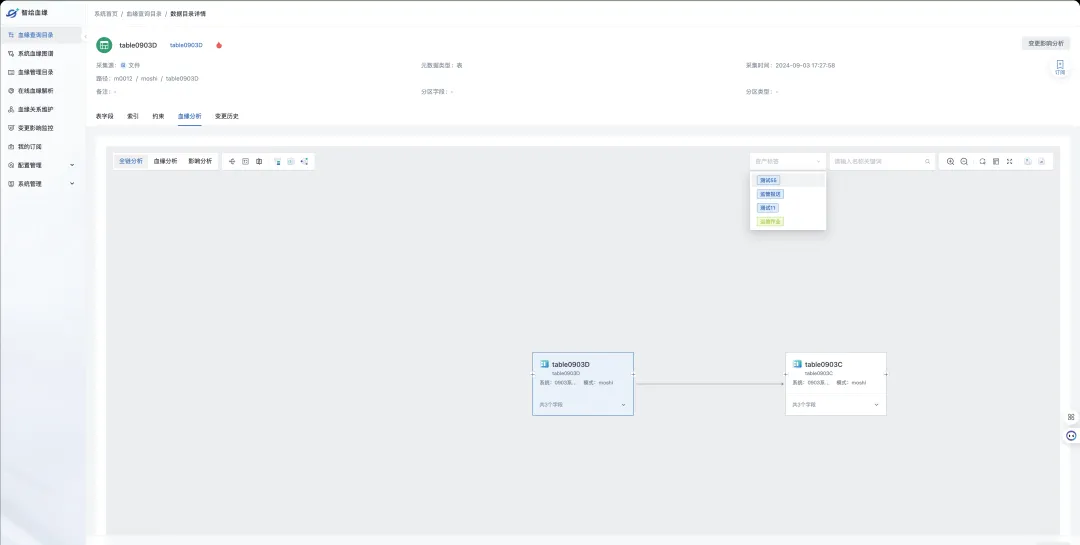Choose the 测试66 tag option

click(x=788, y=181)
